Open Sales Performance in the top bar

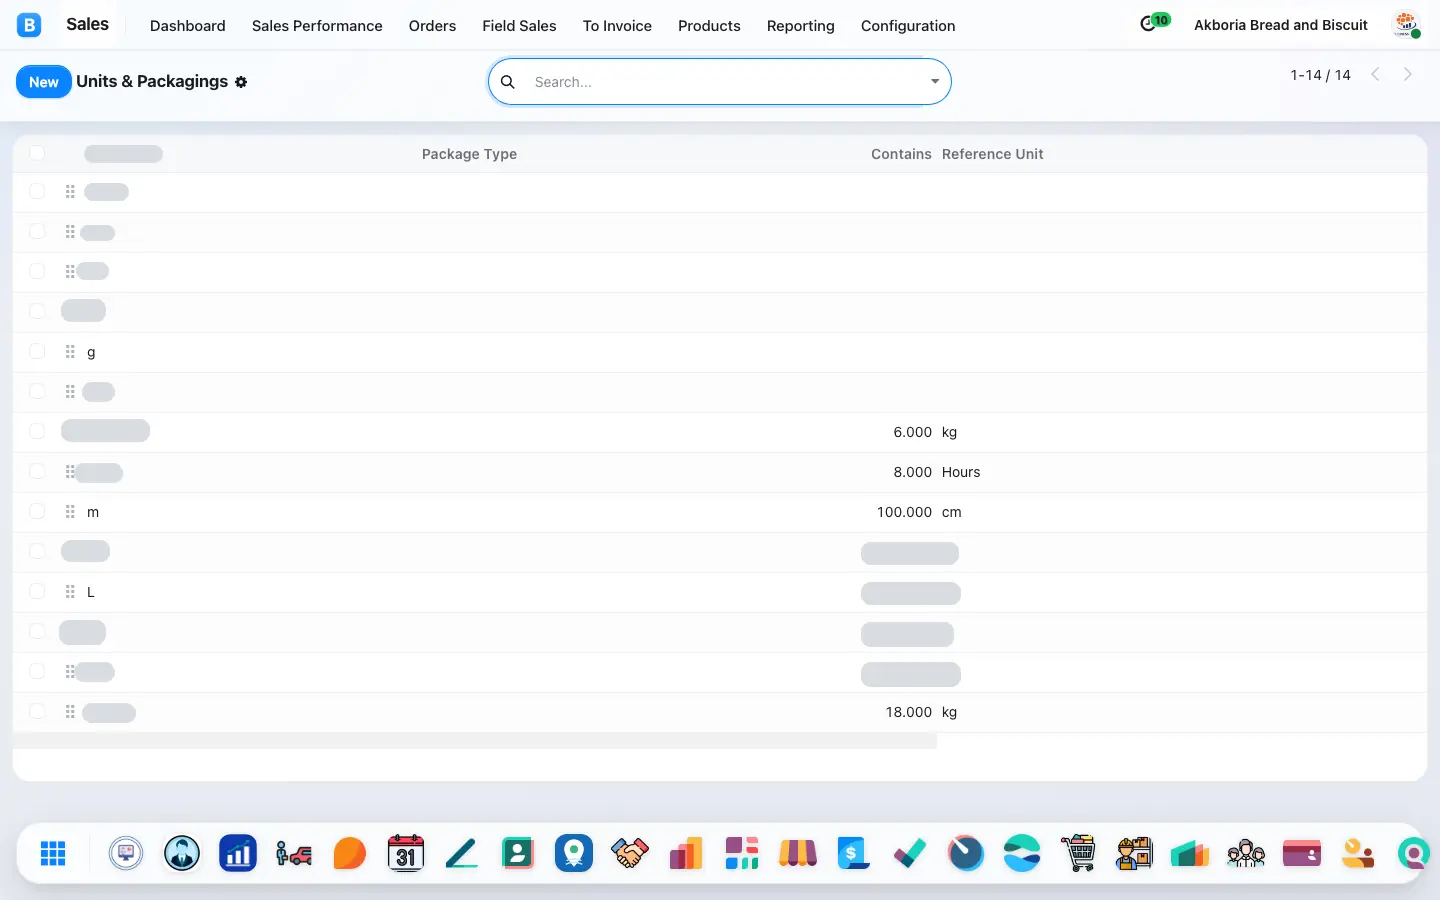pyautogui.click(x=317, y=26)
